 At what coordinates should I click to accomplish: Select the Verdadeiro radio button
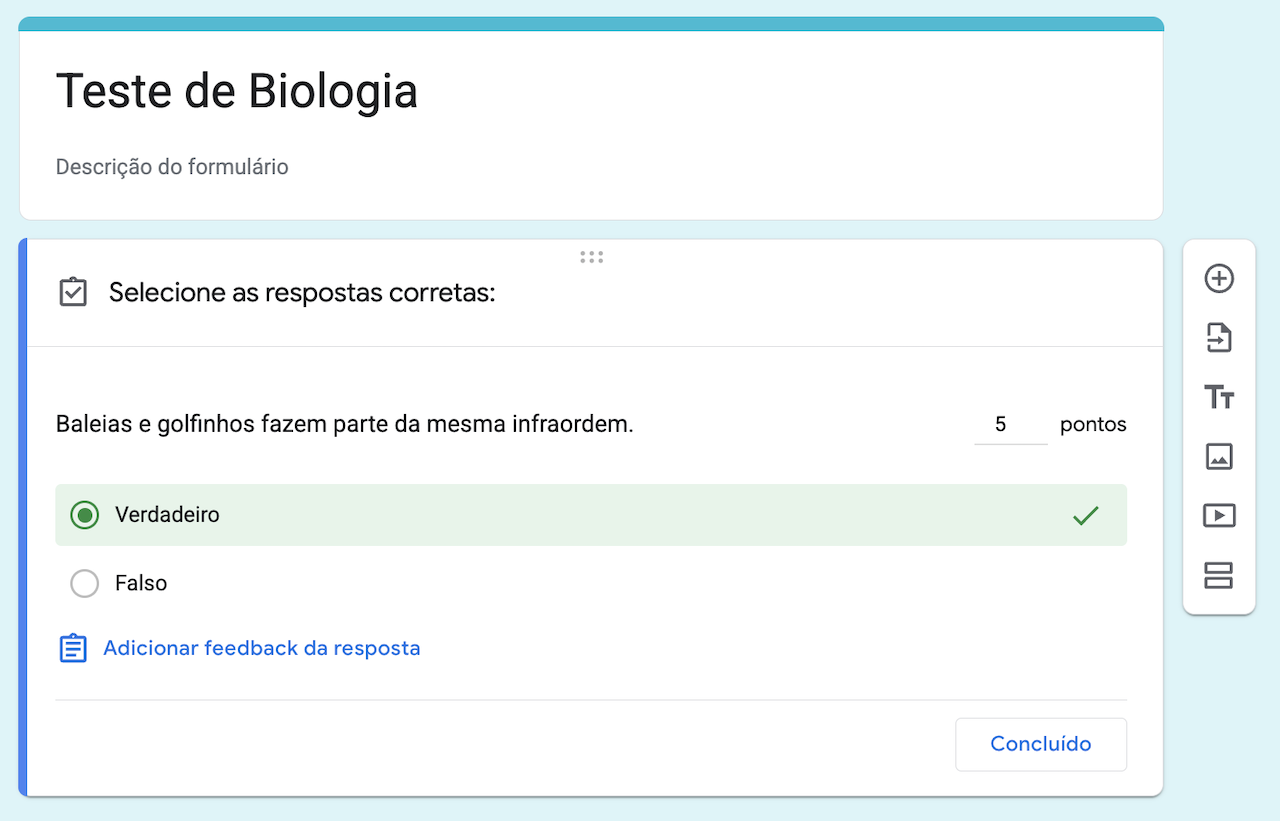tap(85, 515)
